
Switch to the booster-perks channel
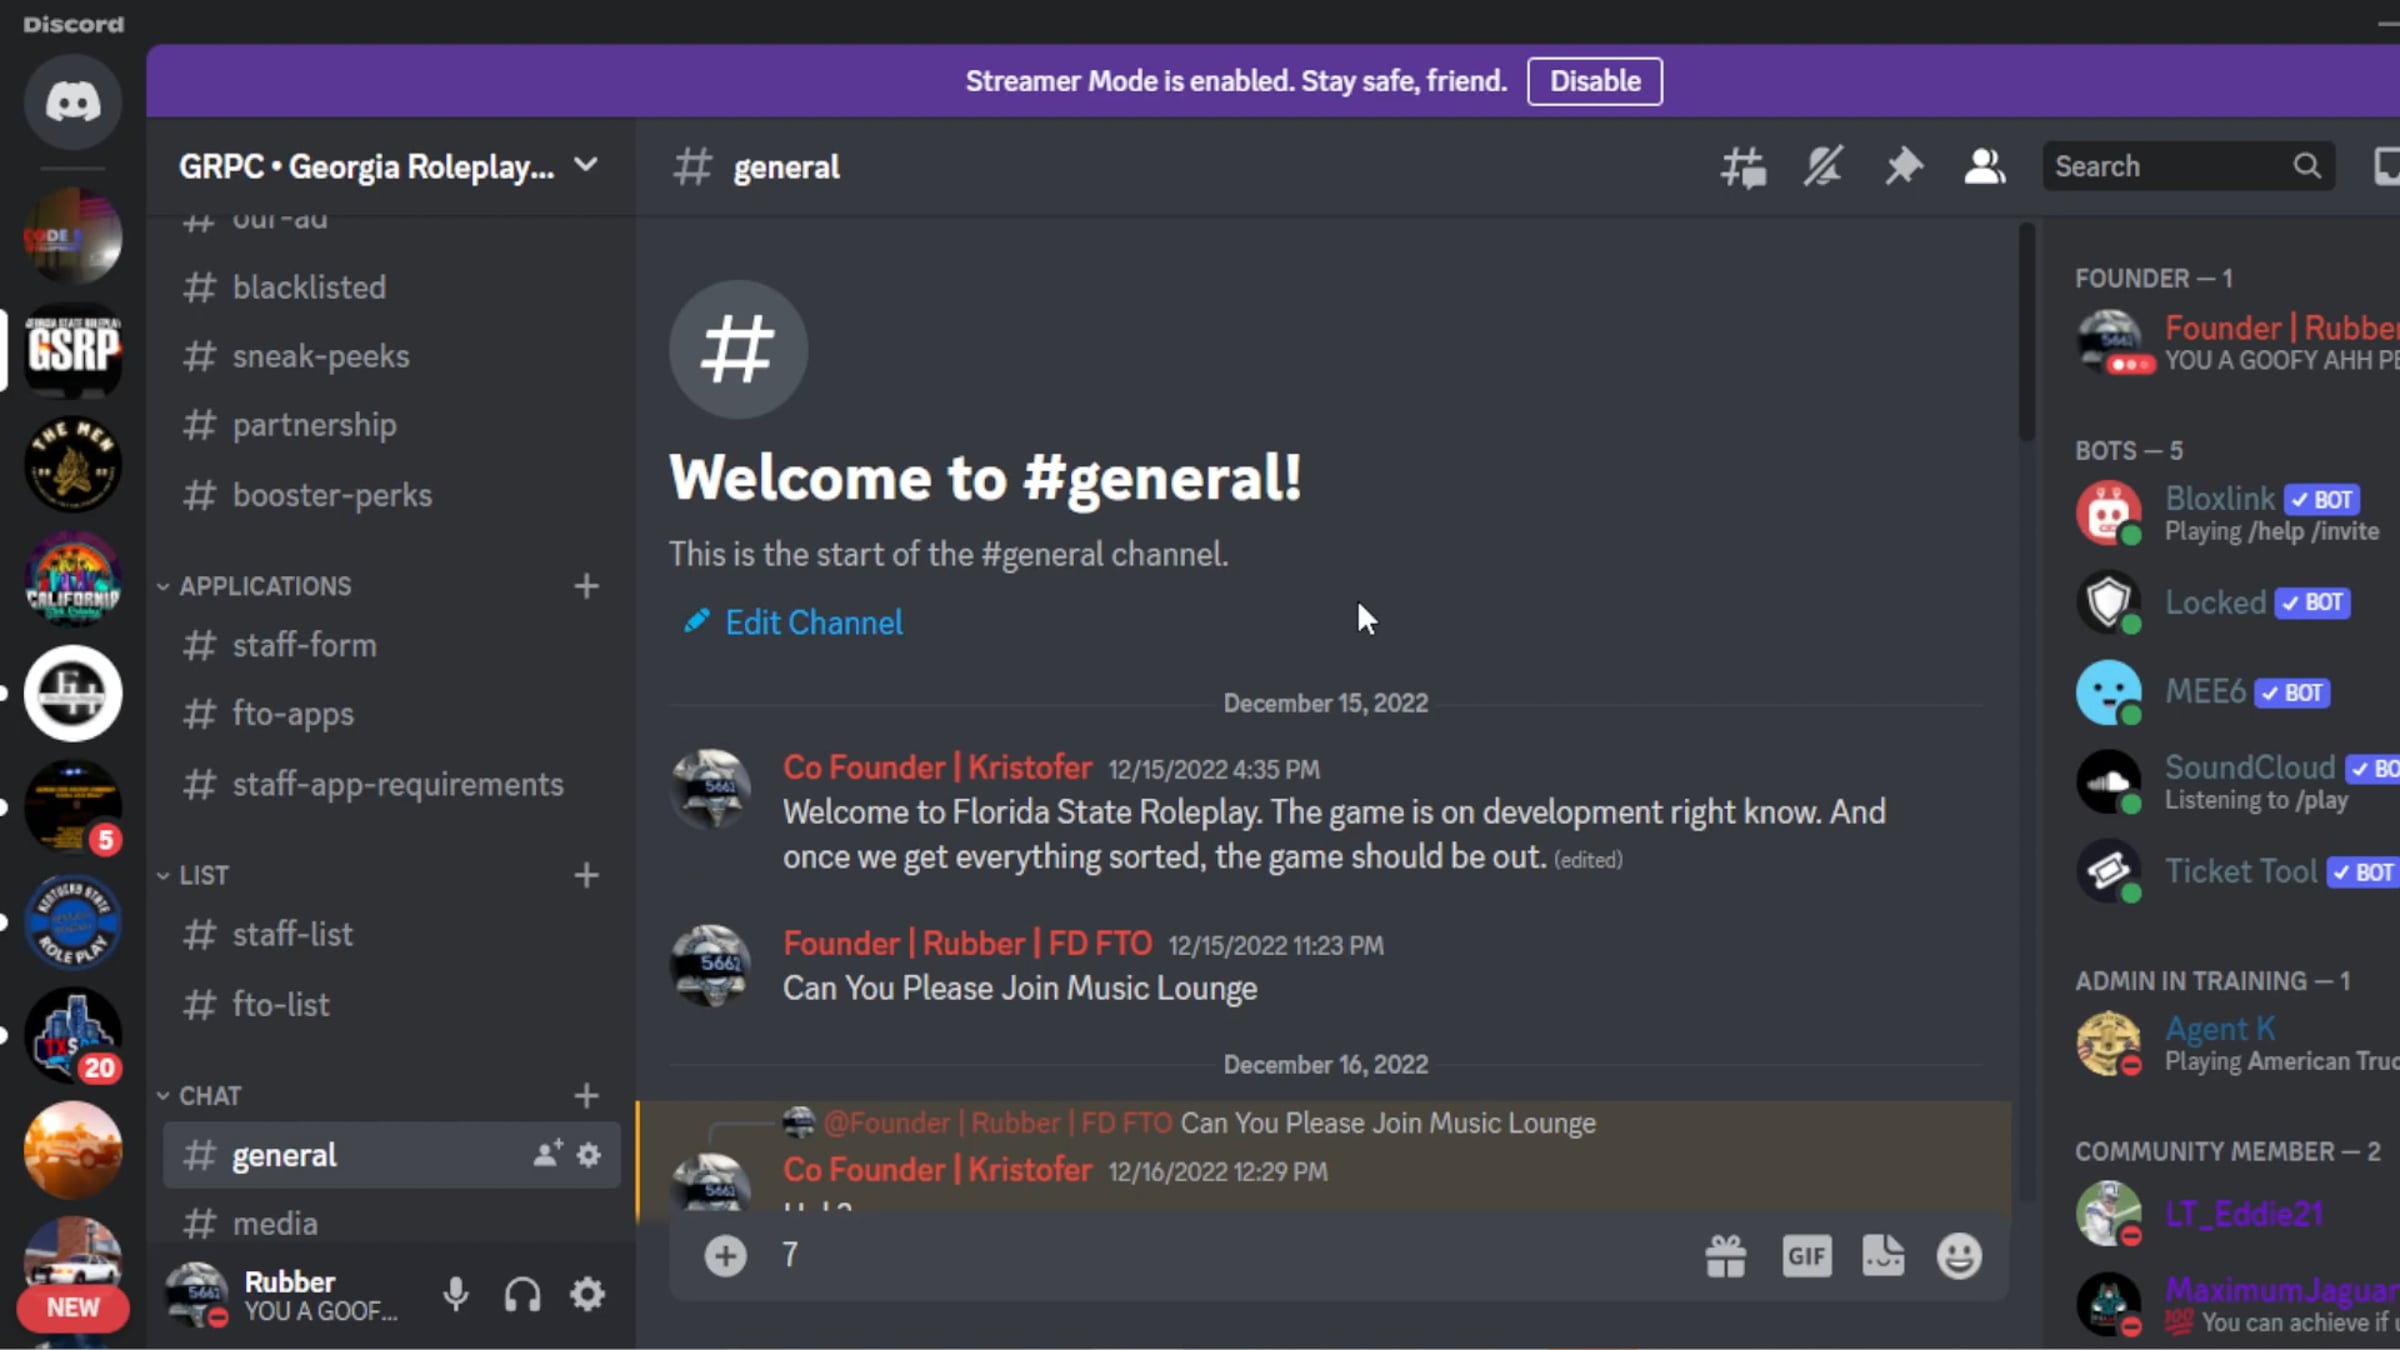pos(332,496)
